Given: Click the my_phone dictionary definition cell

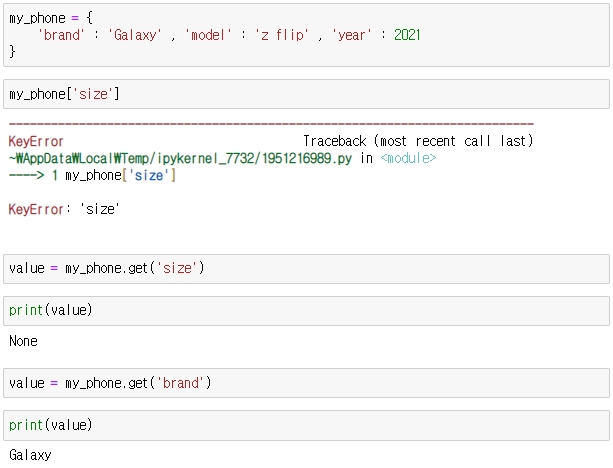Looking at the screenshot, I should click(306, 35).
